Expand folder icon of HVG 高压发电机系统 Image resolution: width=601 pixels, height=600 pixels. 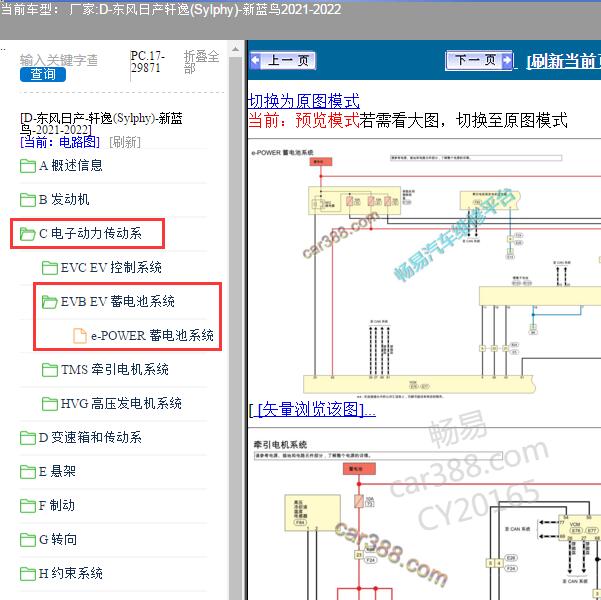point(50,404)
